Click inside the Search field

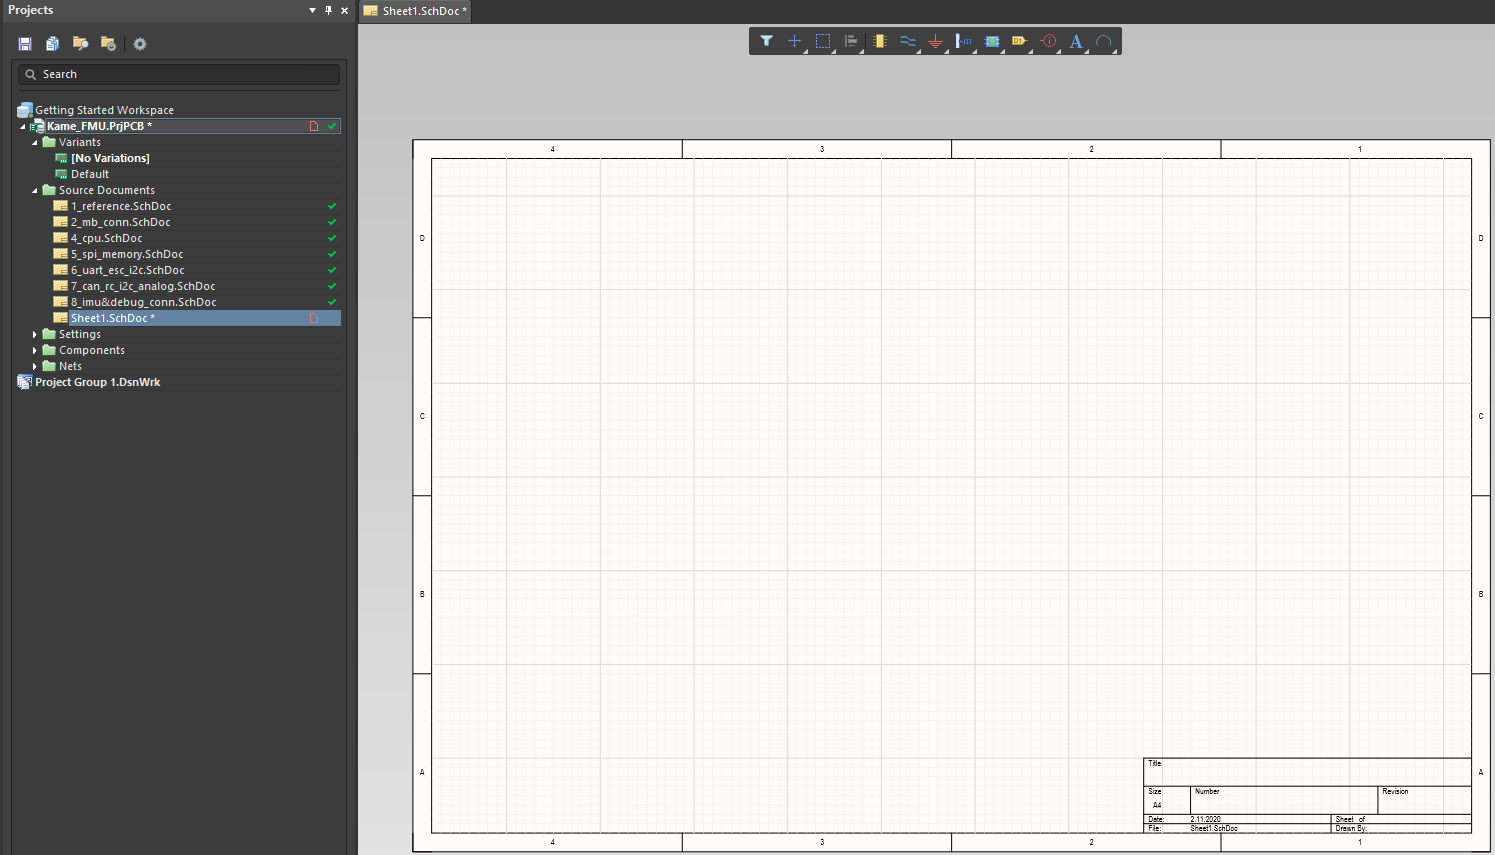click(x=178, y=73)
